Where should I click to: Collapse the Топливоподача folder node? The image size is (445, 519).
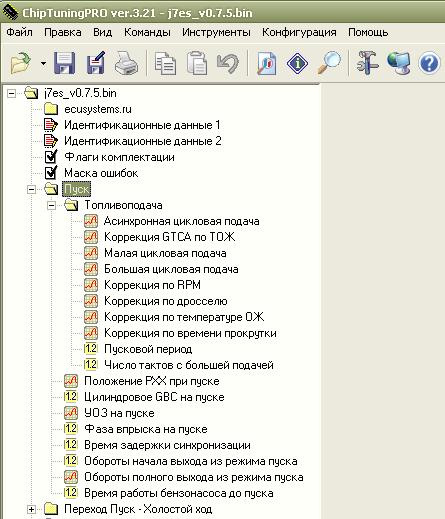click(x=51, y=205)
